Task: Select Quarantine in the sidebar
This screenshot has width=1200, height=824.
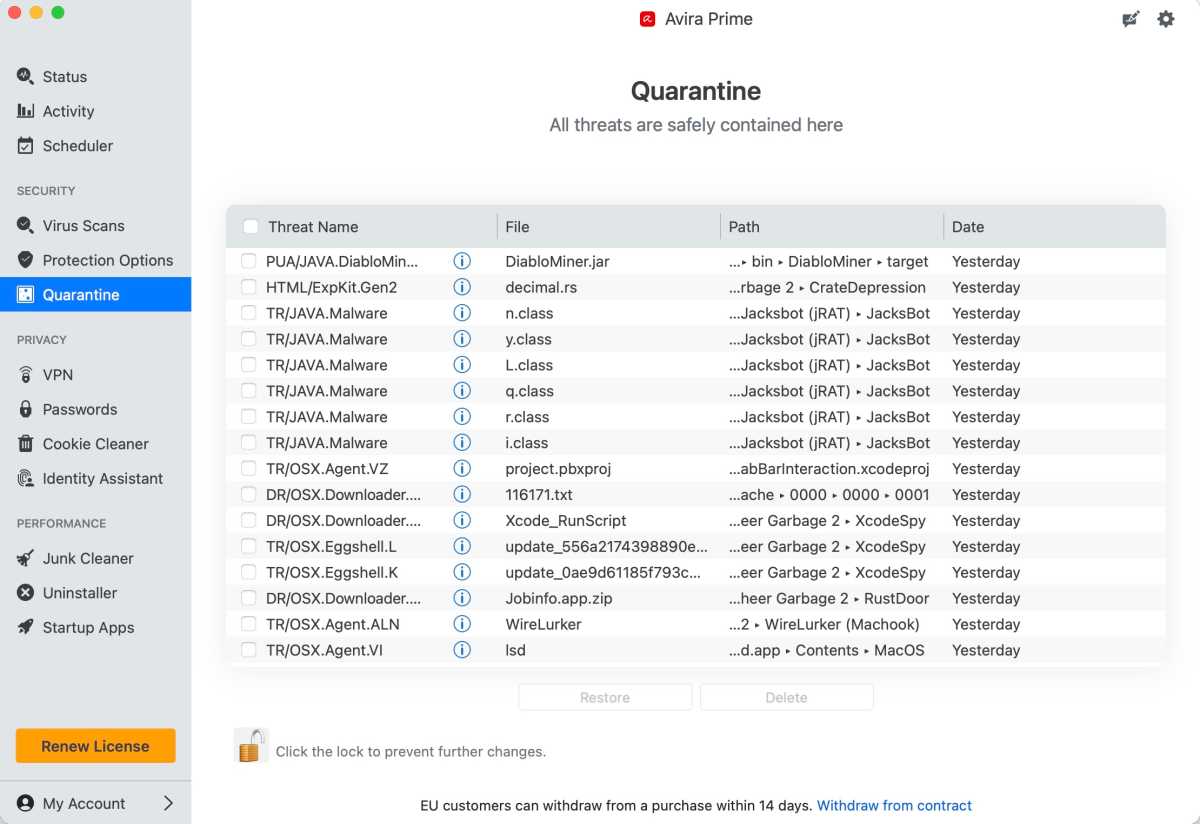Action: click(x=95, y=295)
